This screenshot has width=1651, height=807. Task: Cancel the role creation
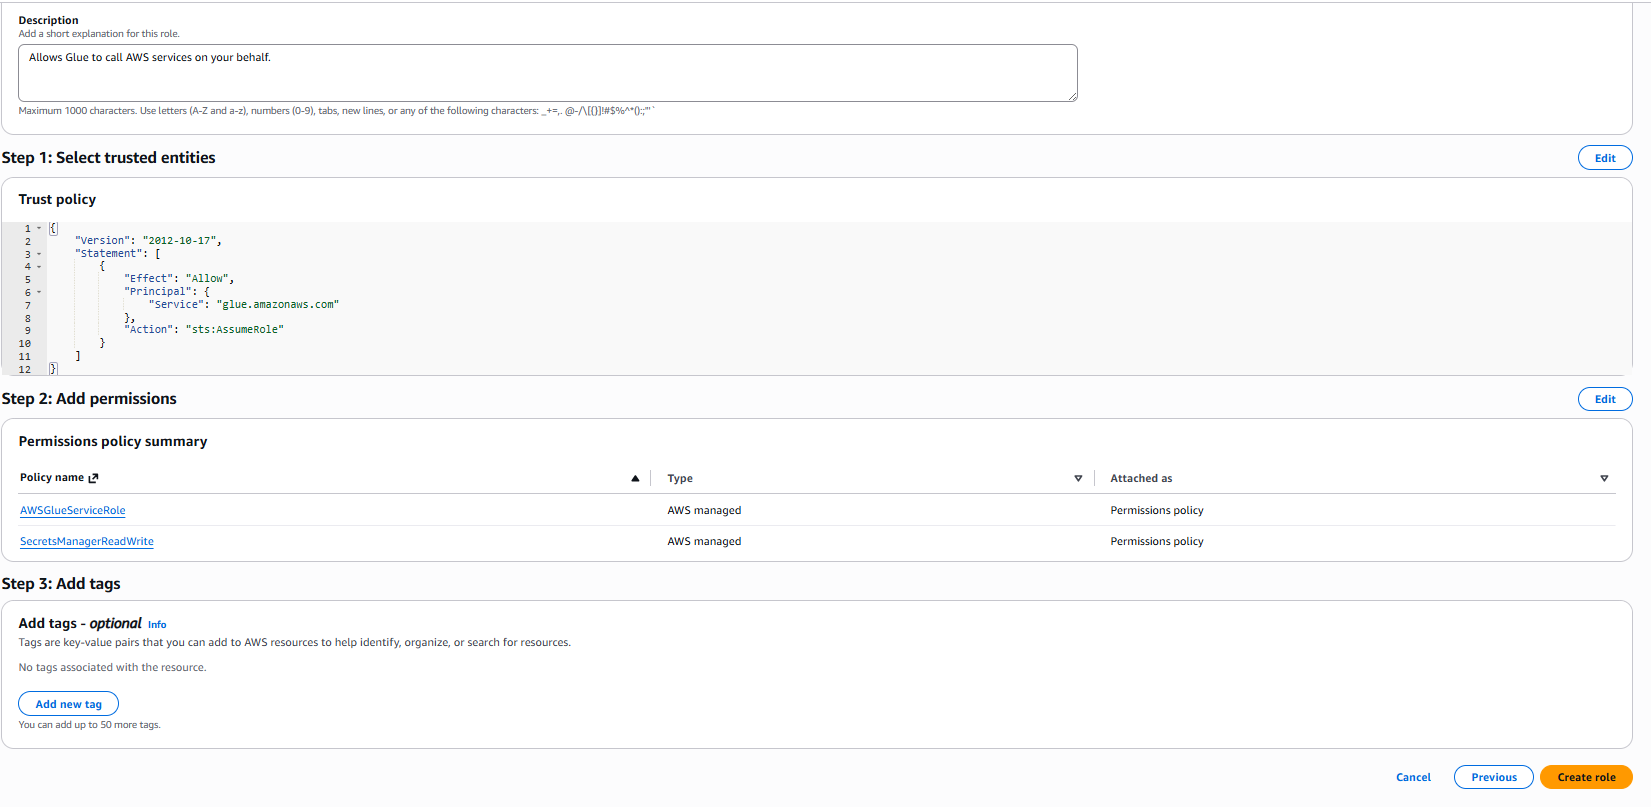coord(1413,777)
